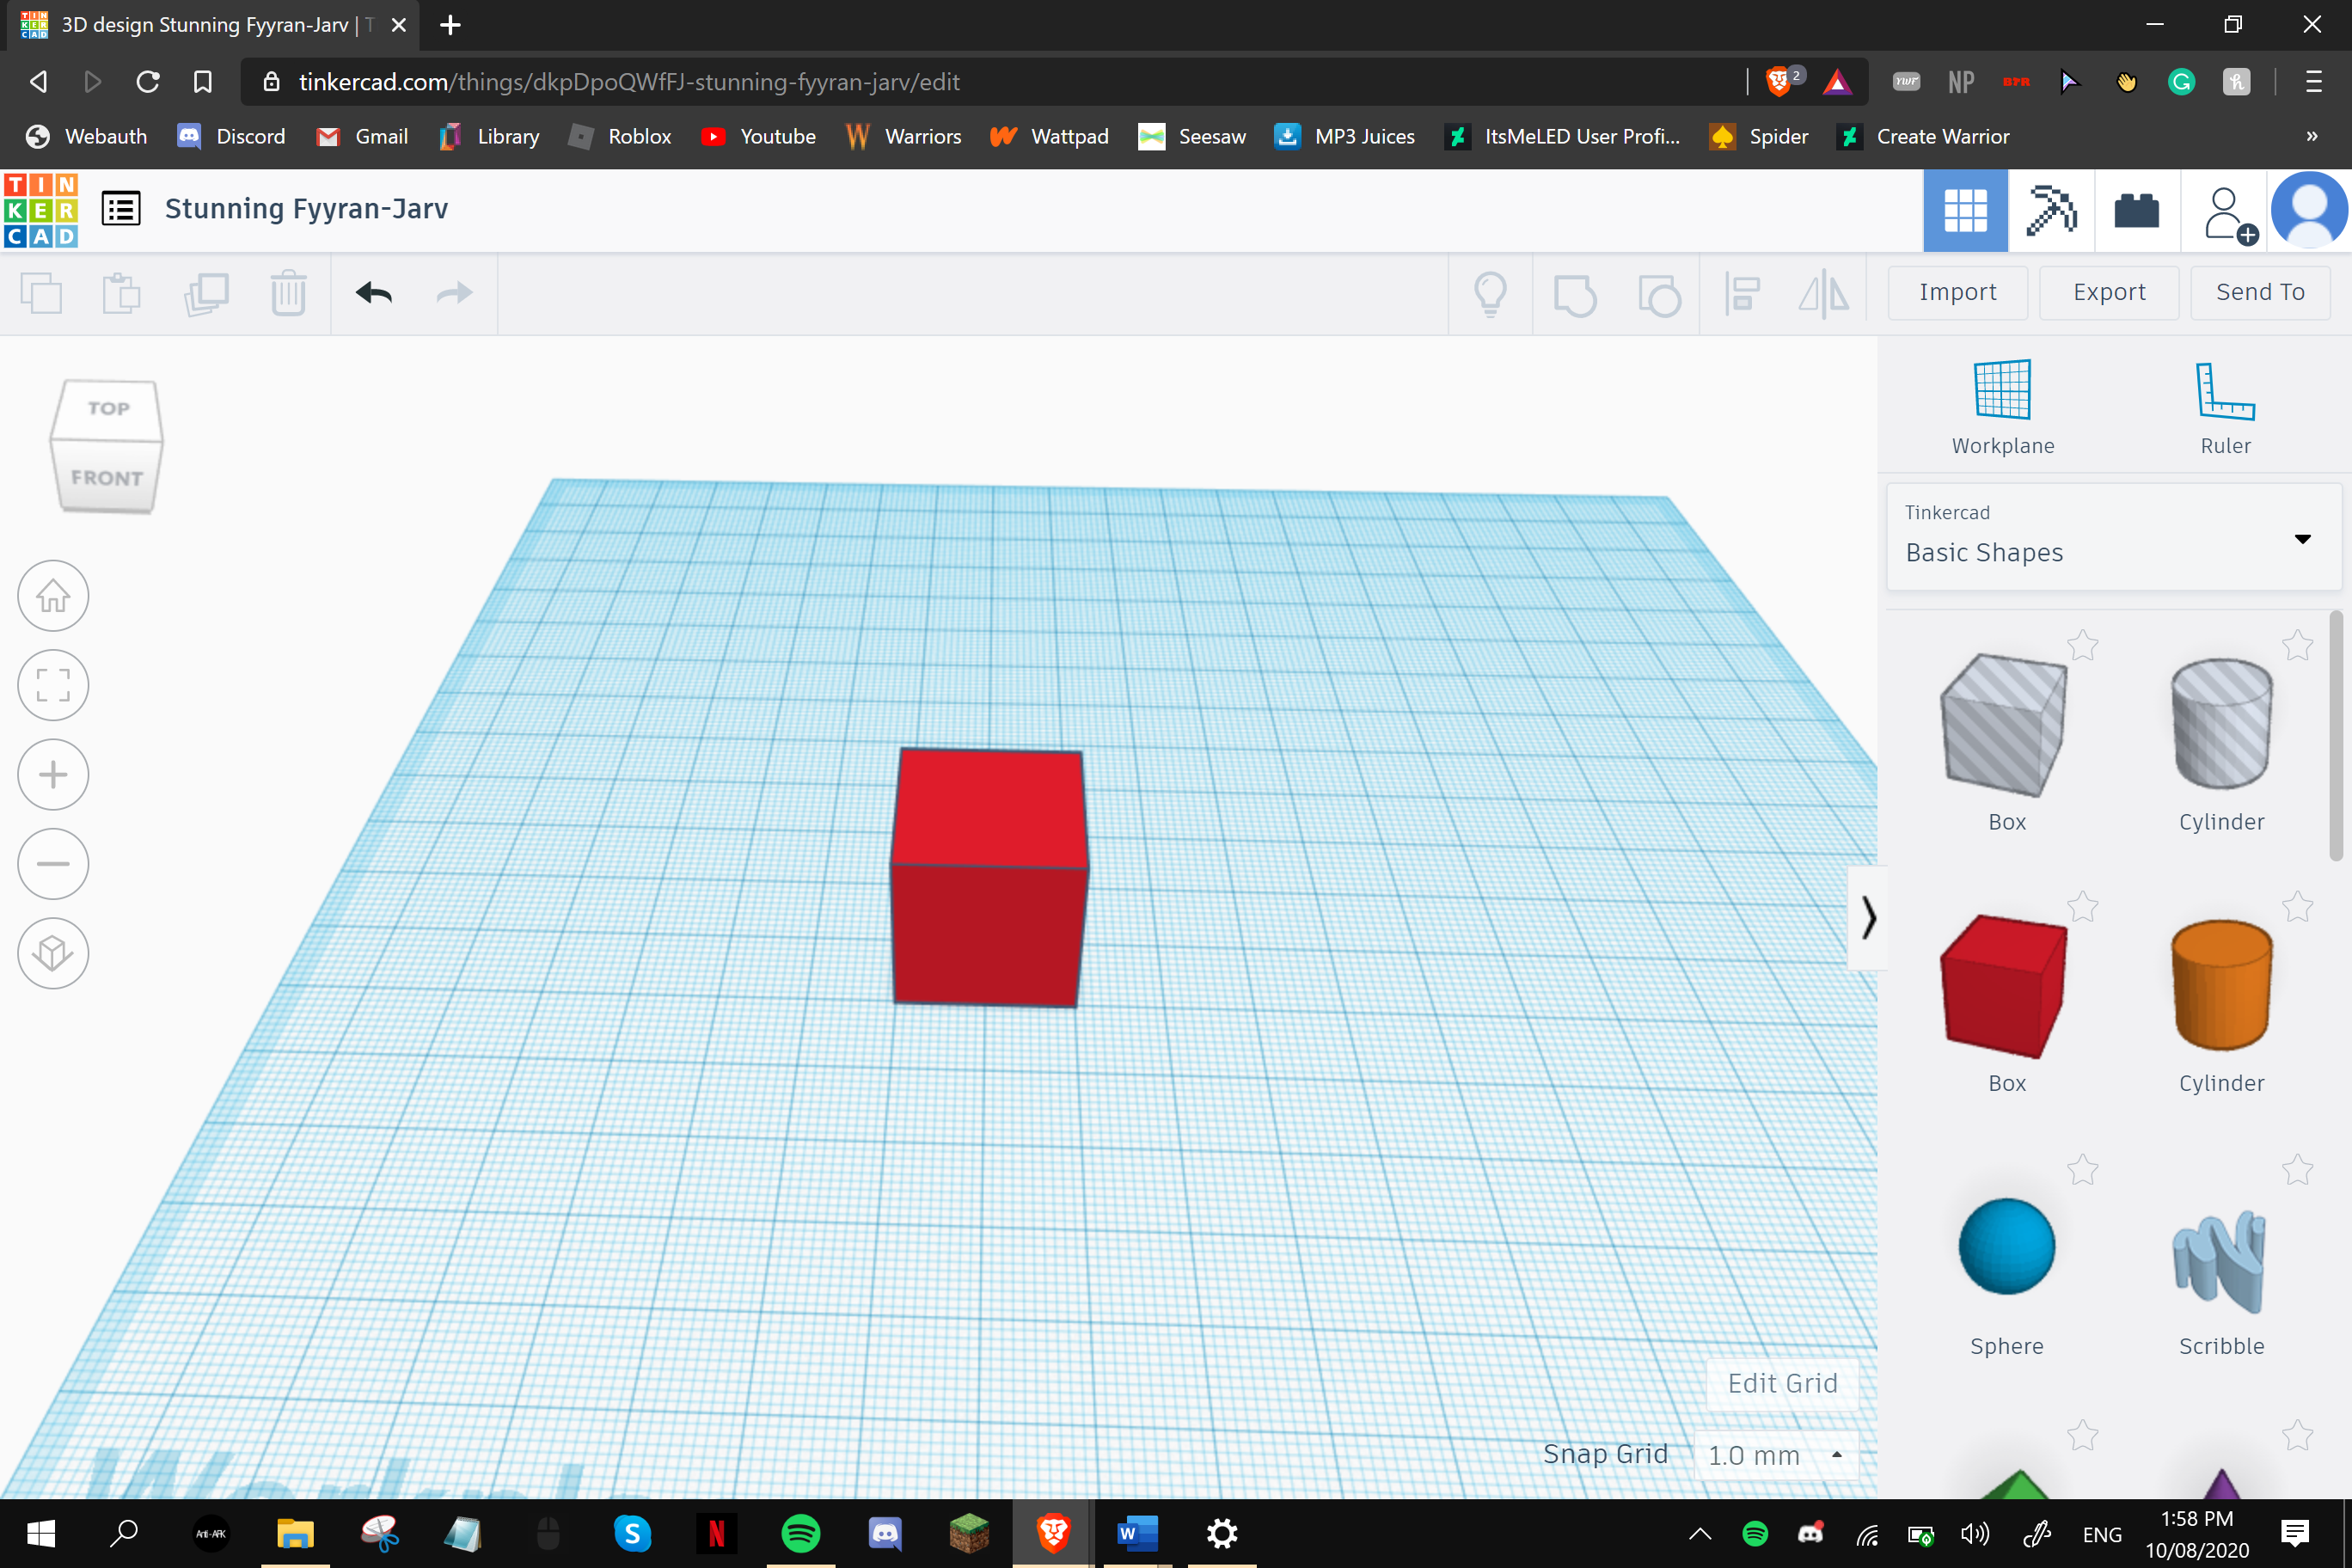This screenshot has height=1568, width=2352.
Task: Open the Send To menu
Action: [2259, 292]
